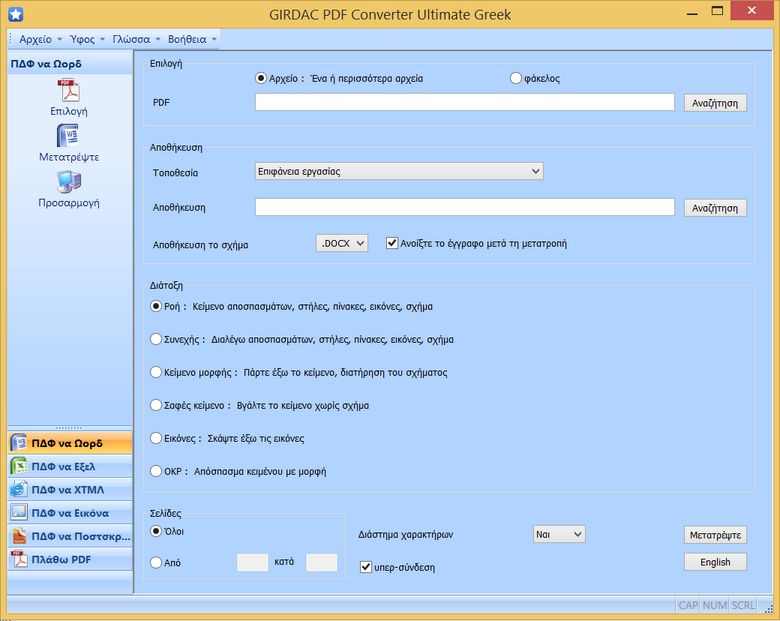
Task: Choose the Κείμενο μορφής layout option
Action: click(x=156, y=372)
